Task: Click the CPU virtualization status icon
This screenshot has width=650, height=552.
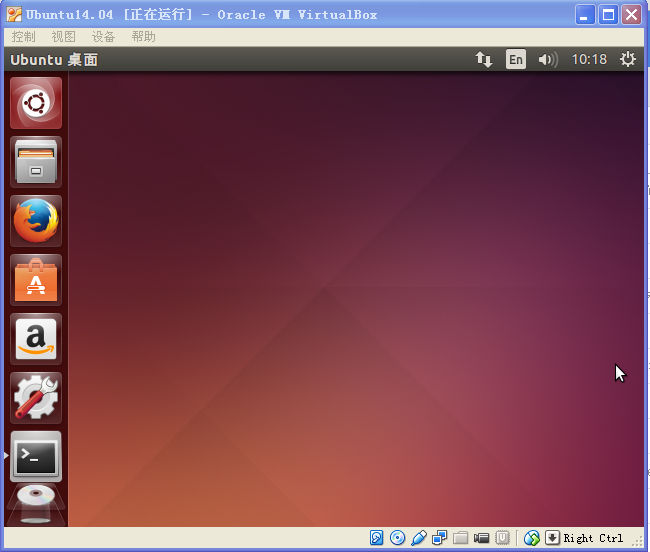Action: point(502,538)
